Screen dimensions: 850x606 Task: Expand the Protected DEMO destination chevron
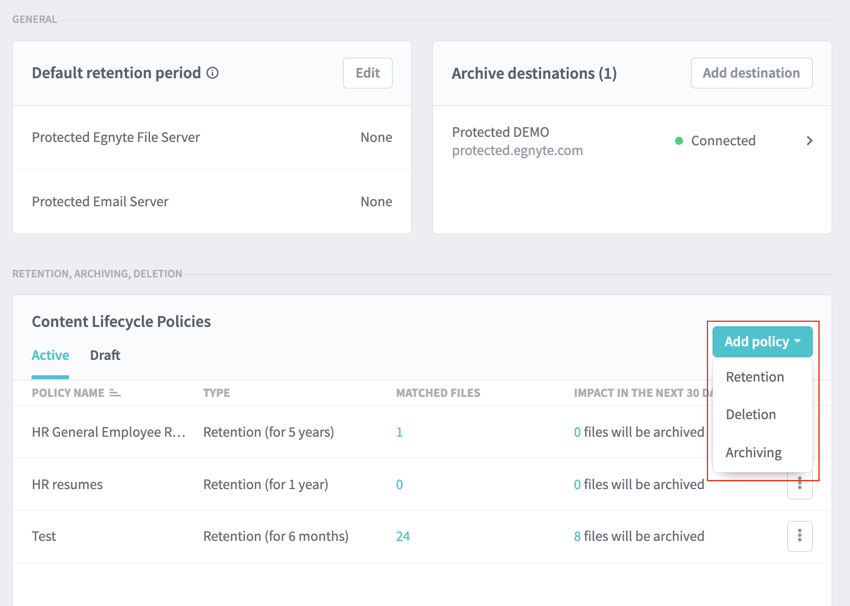[809, 141]
